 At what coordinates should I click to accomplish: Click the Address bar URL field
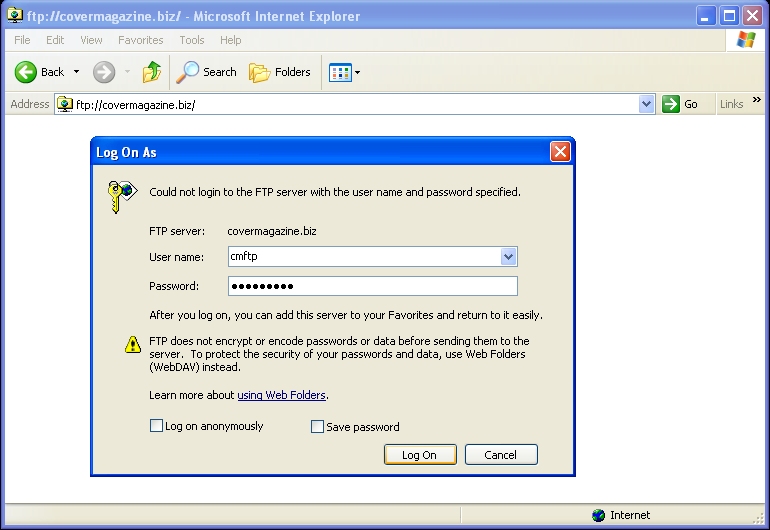[356, 104]
